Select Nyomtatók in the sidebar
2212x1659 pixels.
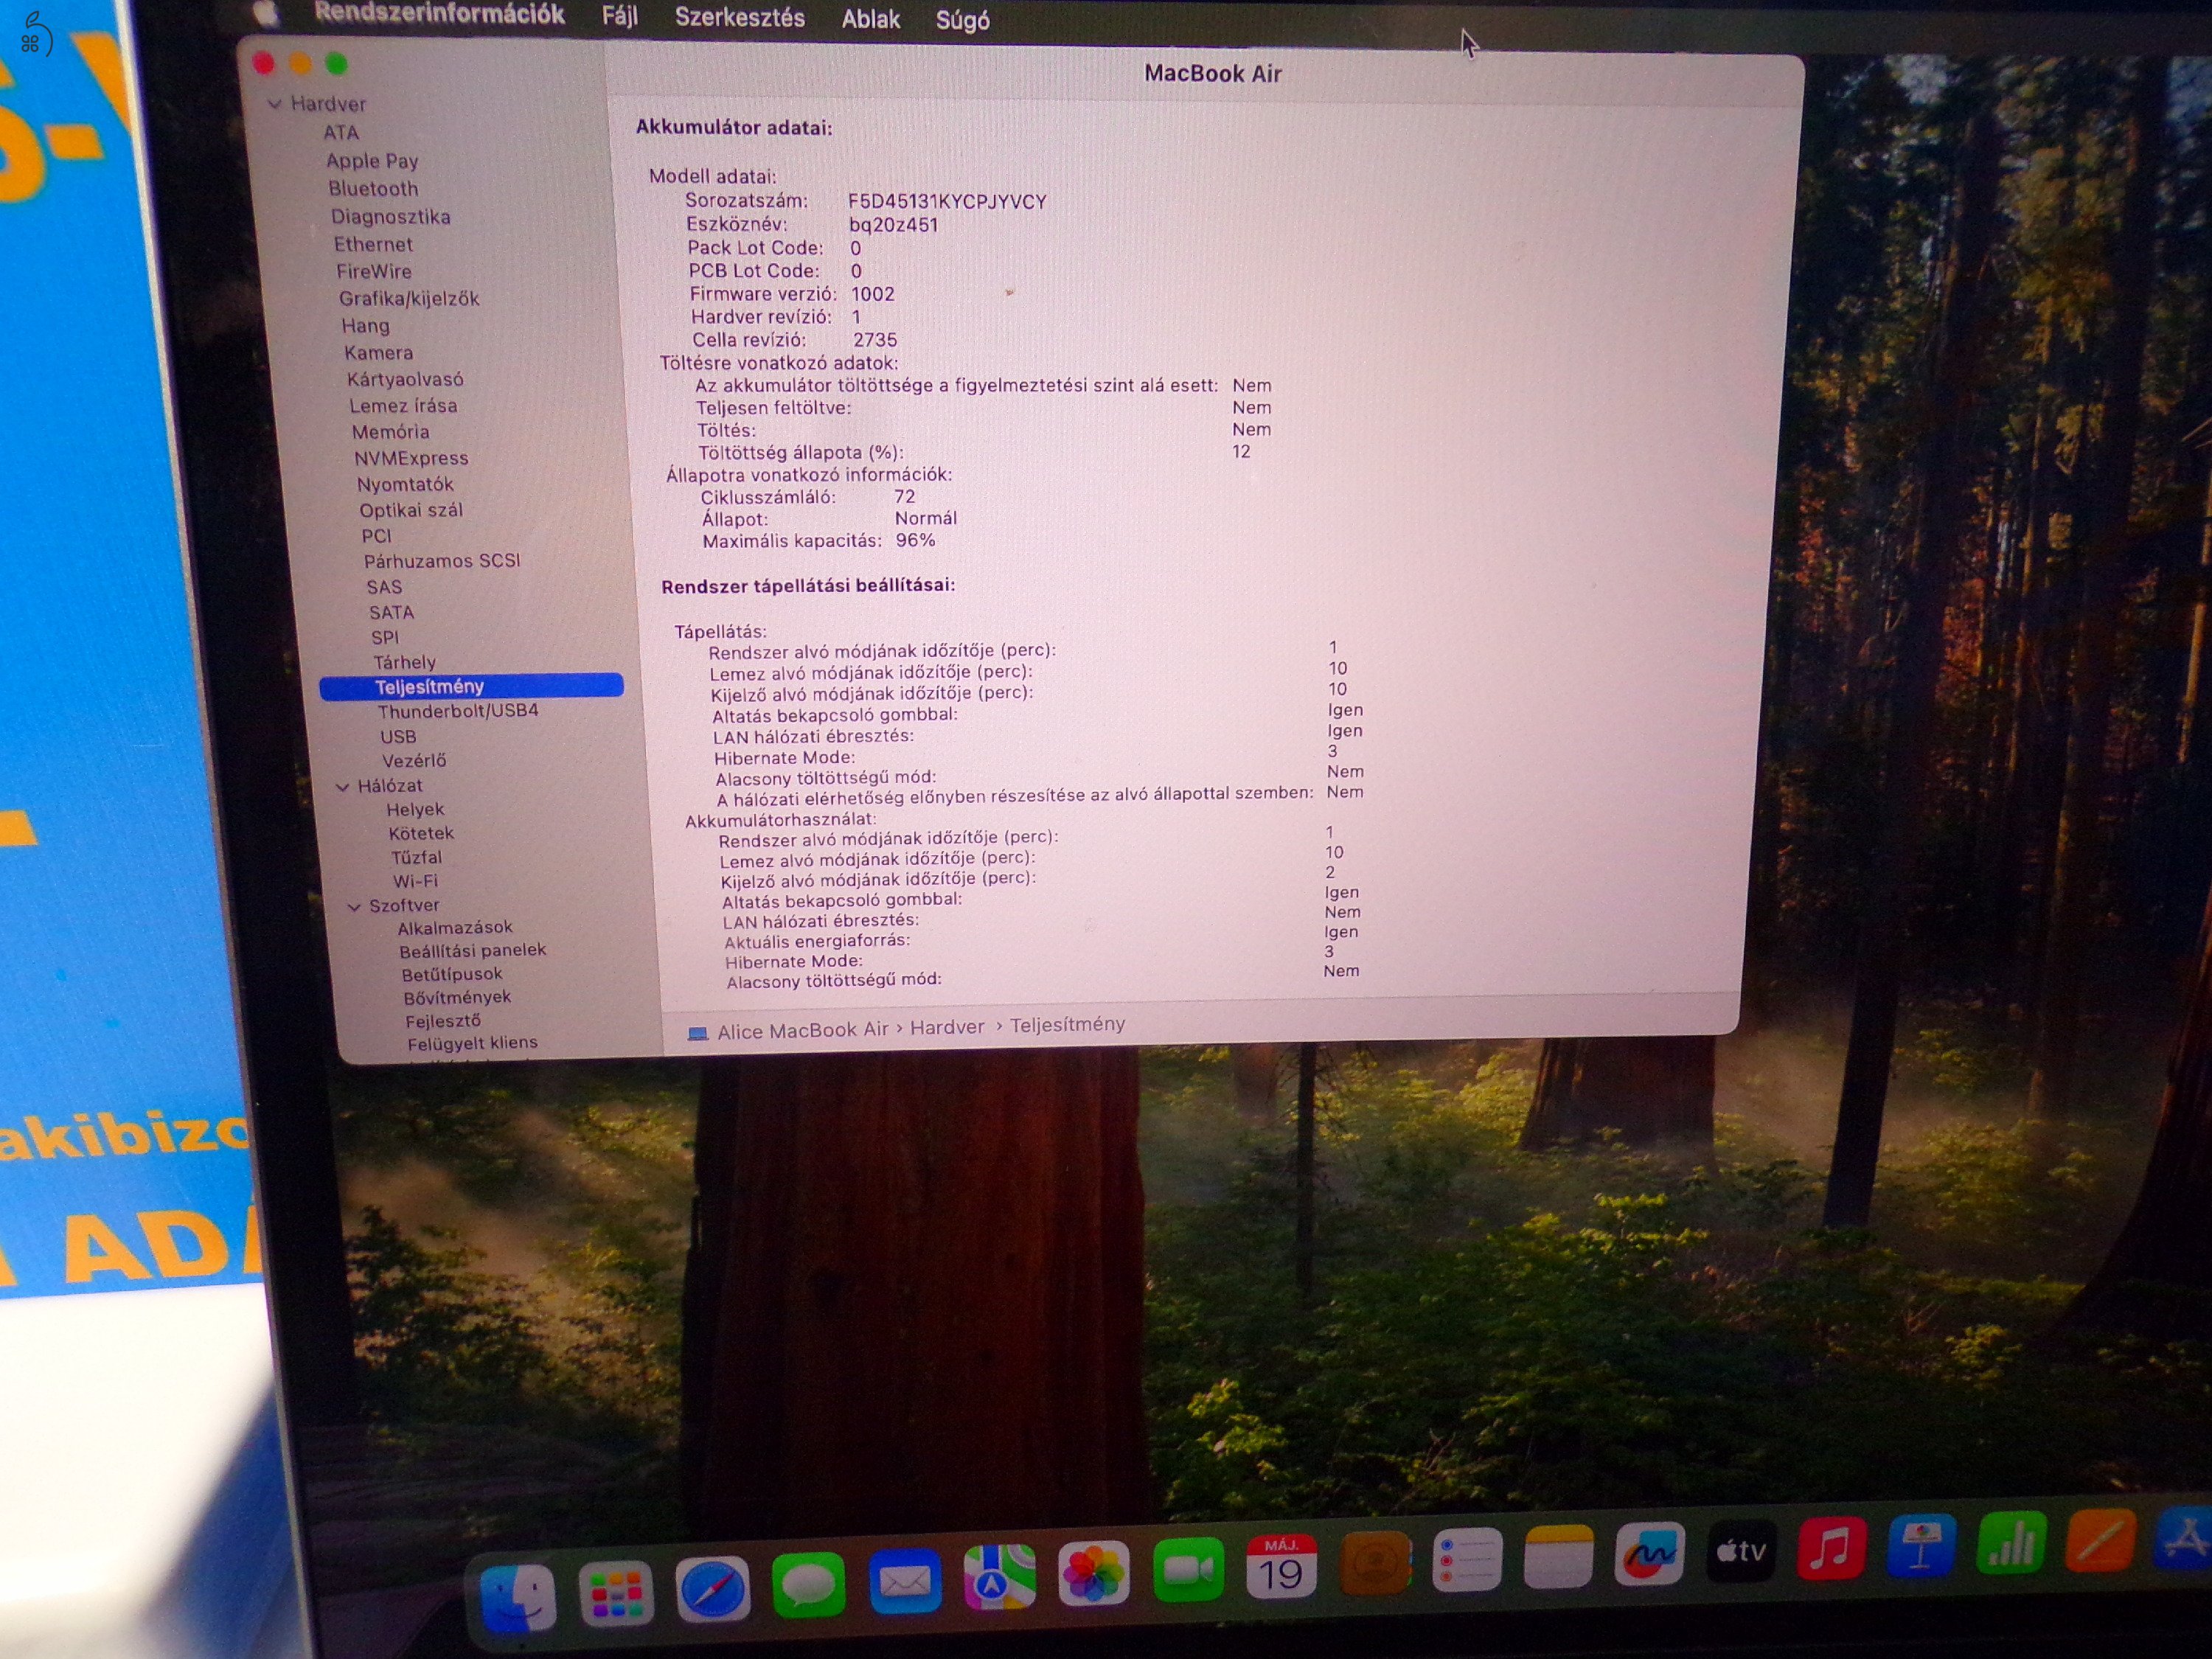coord(405,484)
